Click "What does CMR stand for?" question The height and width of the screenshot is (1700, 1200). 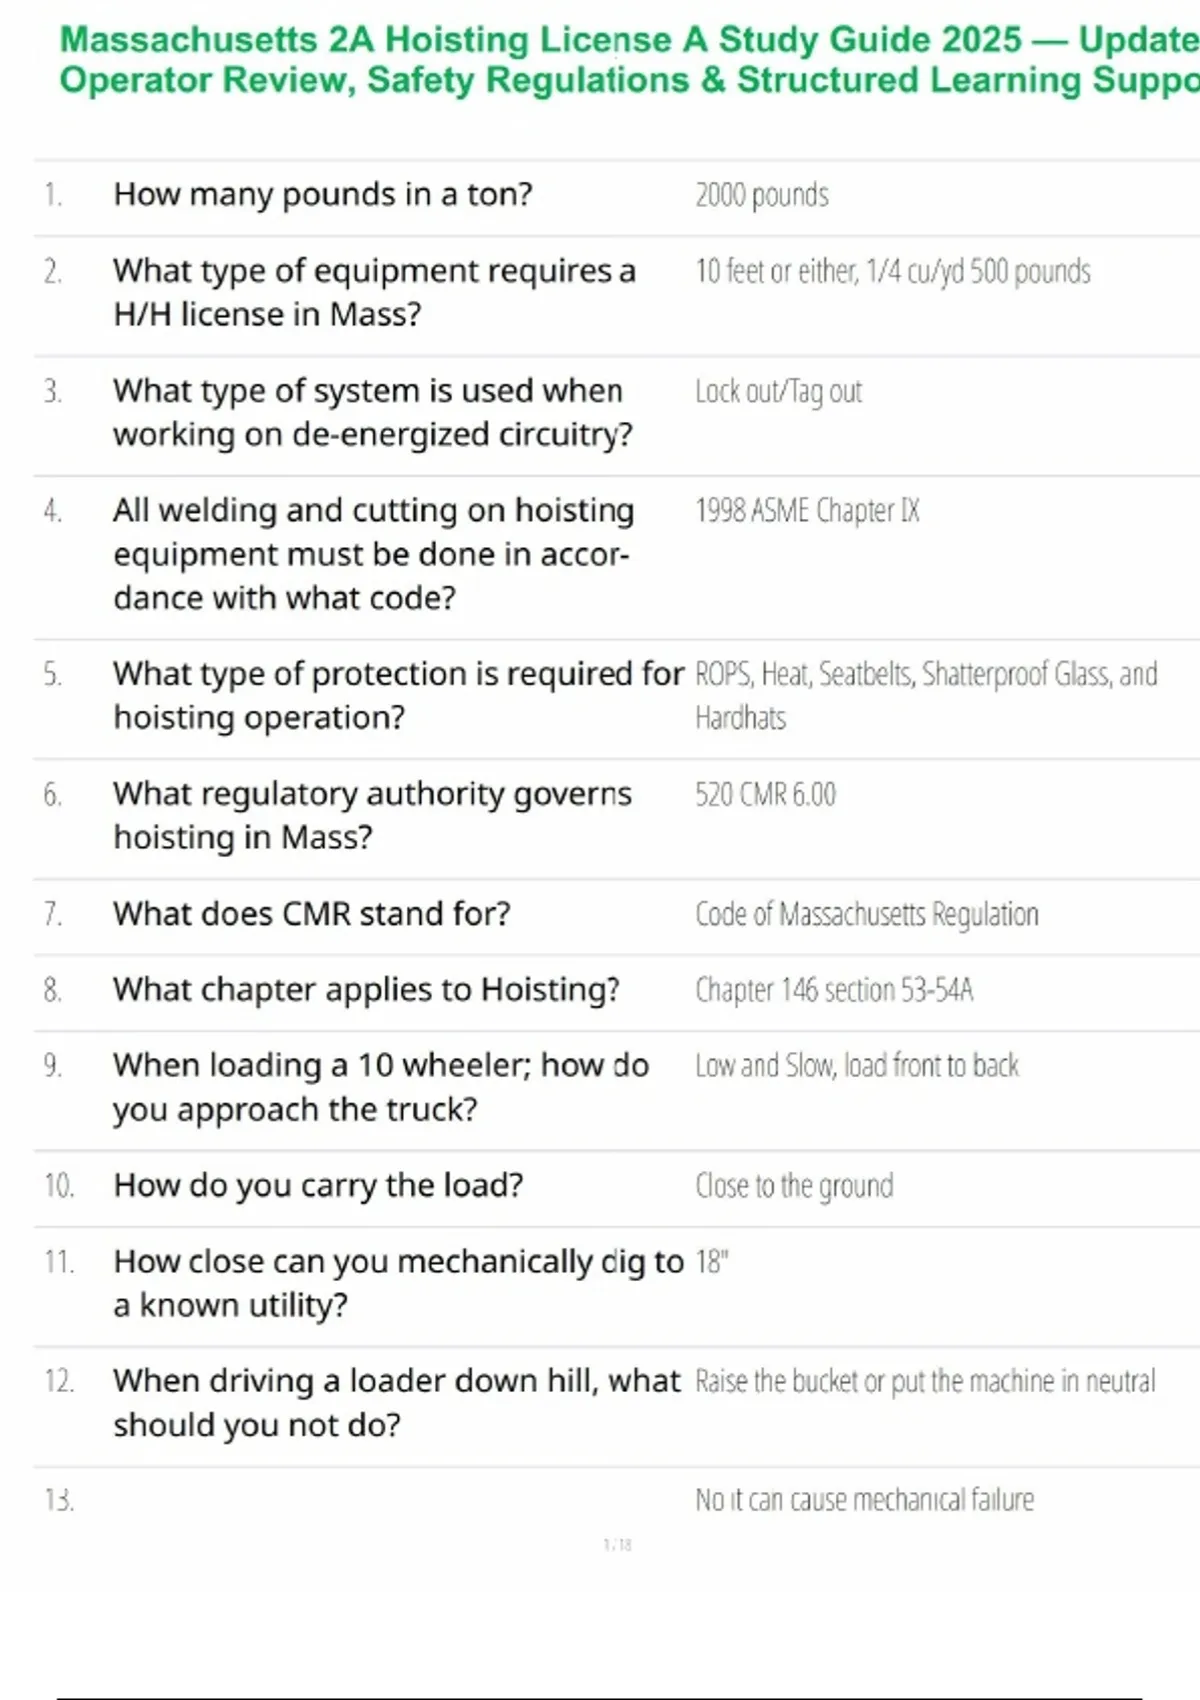click(312, 914)
